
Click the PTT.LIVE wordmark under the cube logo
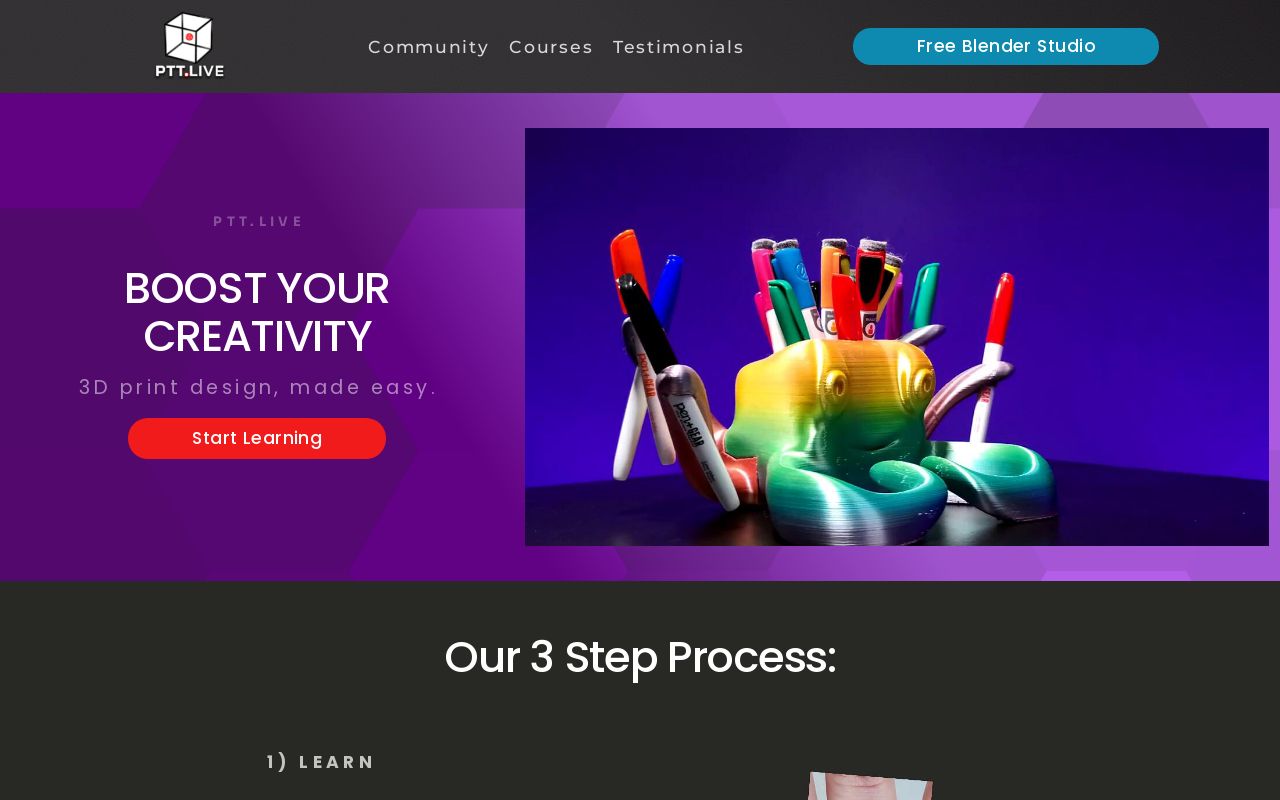pos(189,71)
